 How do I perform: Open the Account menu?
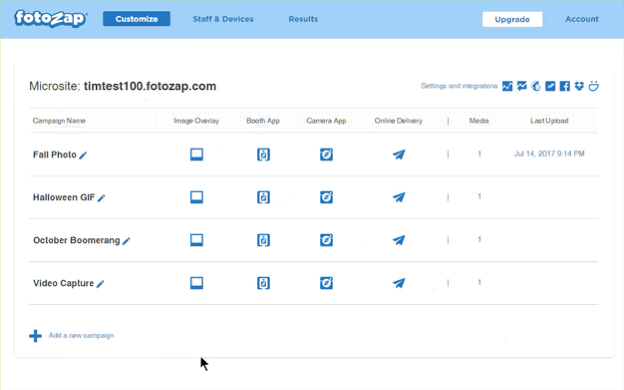pos(582,19)
